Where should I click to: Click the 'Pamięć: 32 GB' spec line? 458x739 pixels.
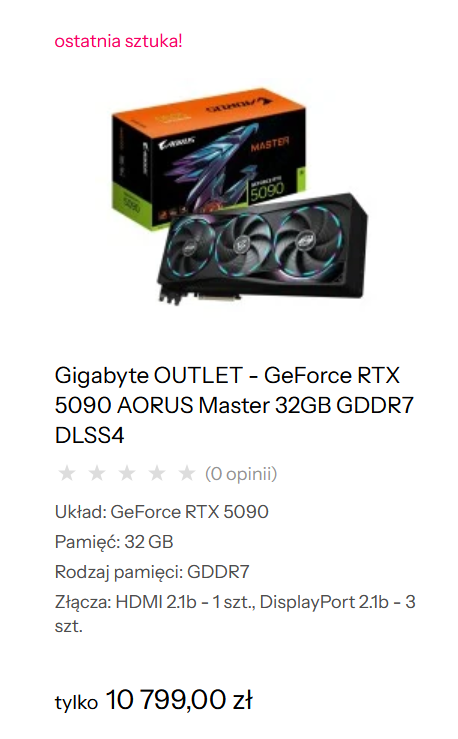coord(114,542)
